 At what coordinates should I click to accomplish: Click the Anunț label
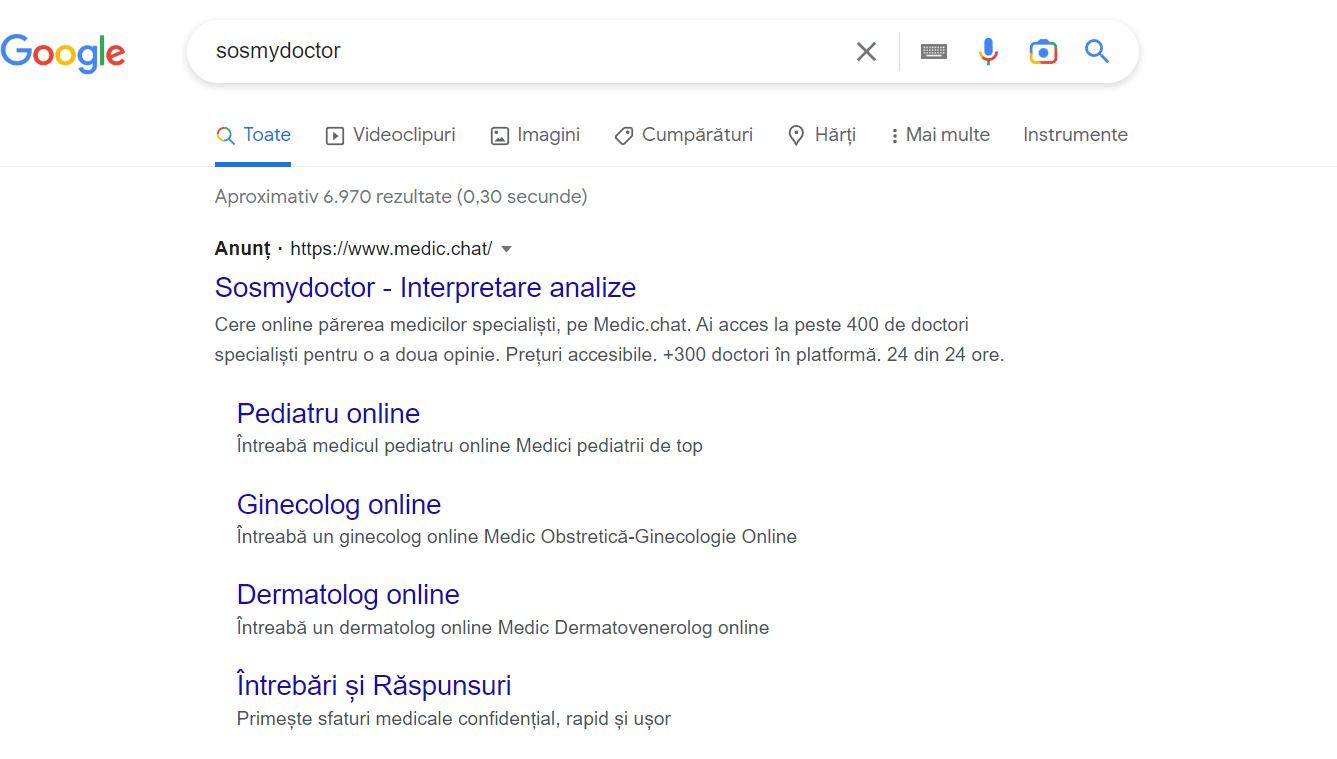(242, 249)
